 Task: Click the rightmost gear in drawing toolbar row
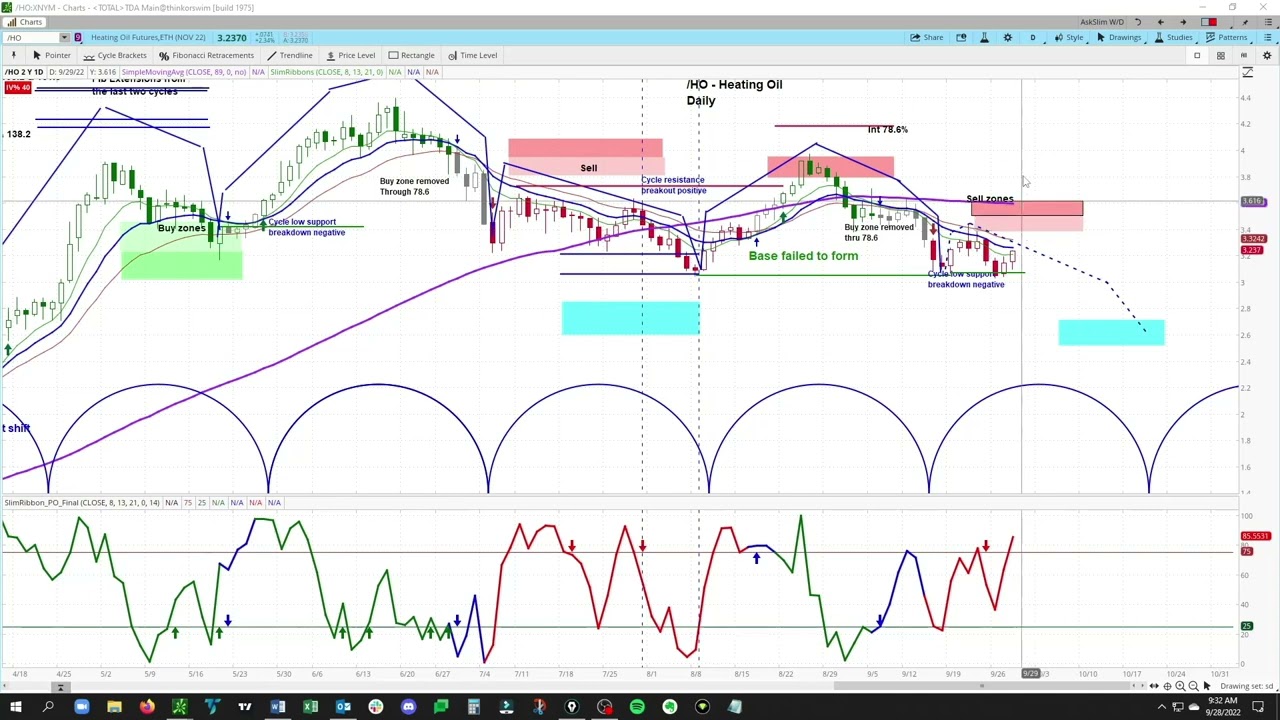[1266, 55]
